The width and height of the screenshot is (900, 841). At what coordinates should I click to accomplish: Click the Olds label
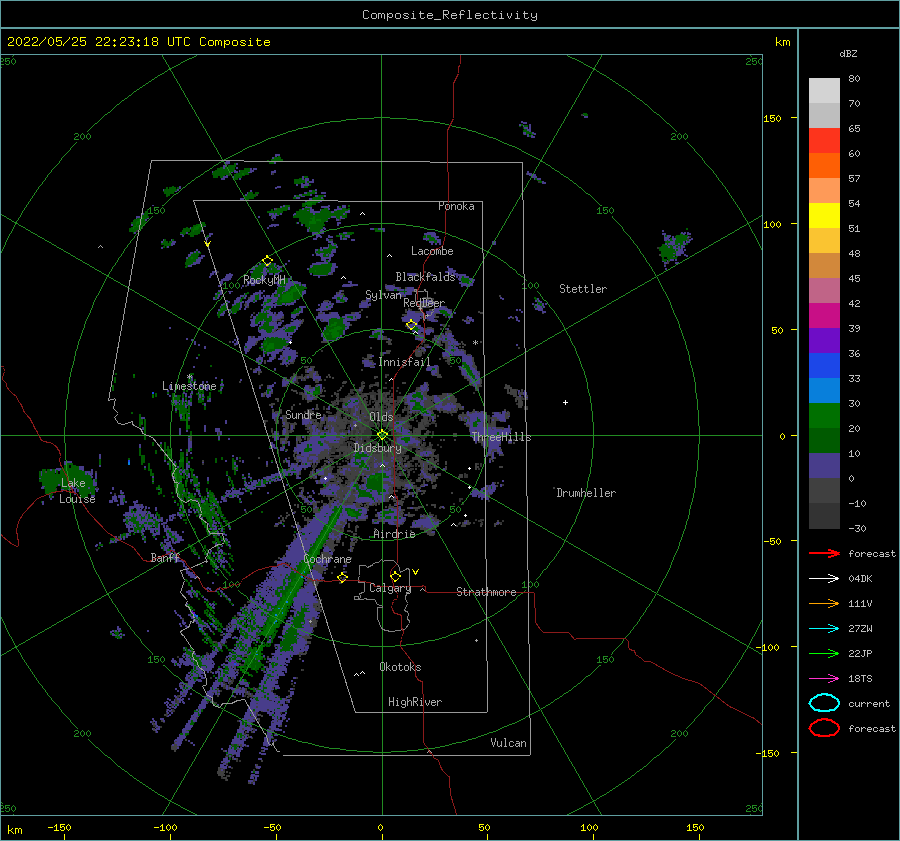point(381,417)
